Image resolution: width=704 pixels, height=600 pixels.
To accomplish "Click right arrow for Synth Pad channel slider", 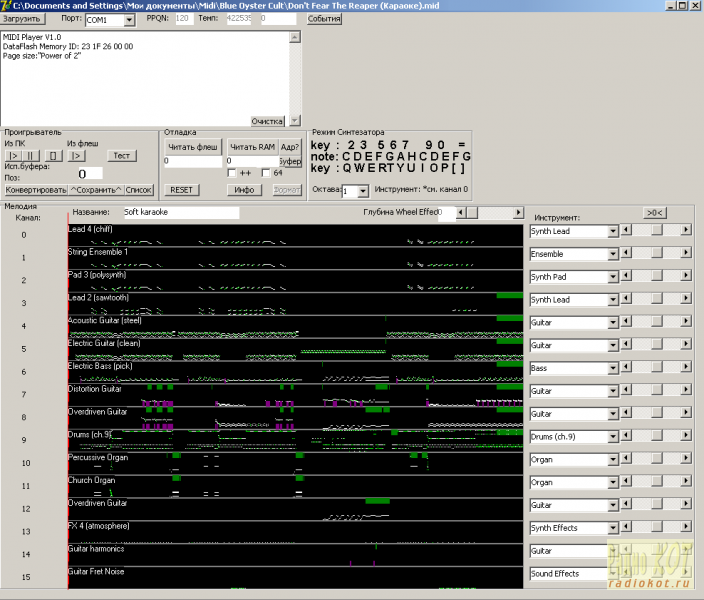I will click(686, 276).
